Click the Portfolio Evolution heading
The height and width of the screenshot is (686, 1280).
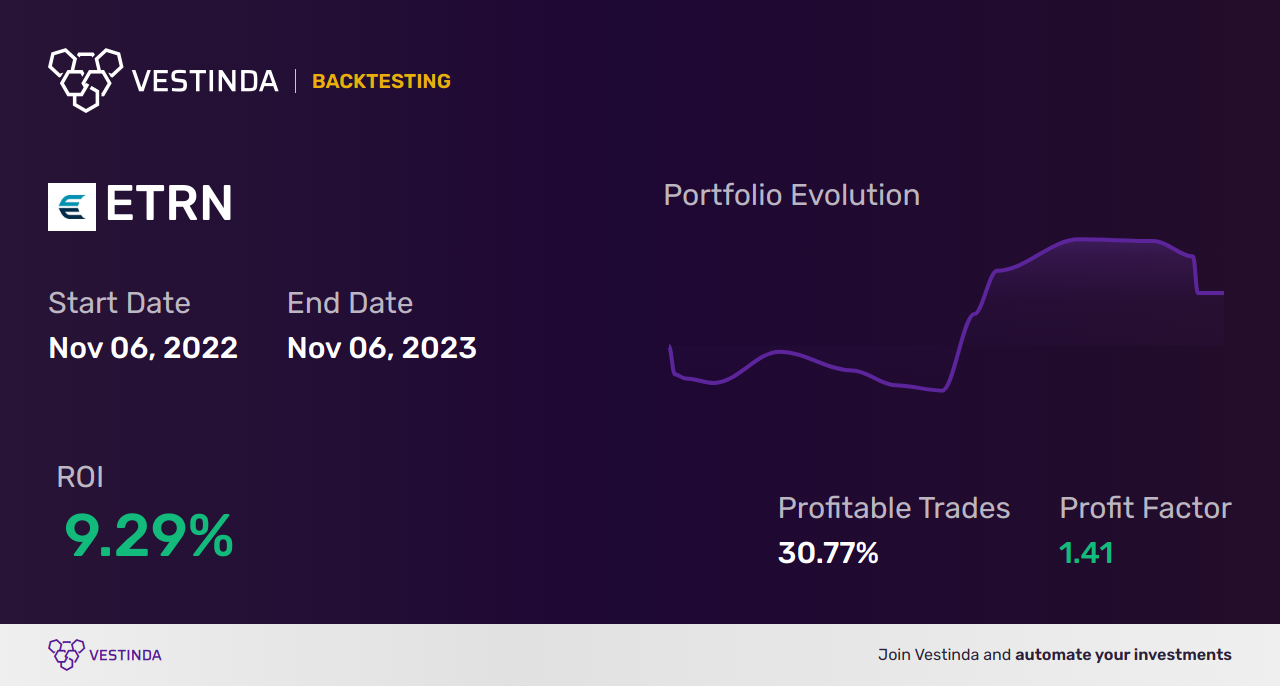coord(792,195)
